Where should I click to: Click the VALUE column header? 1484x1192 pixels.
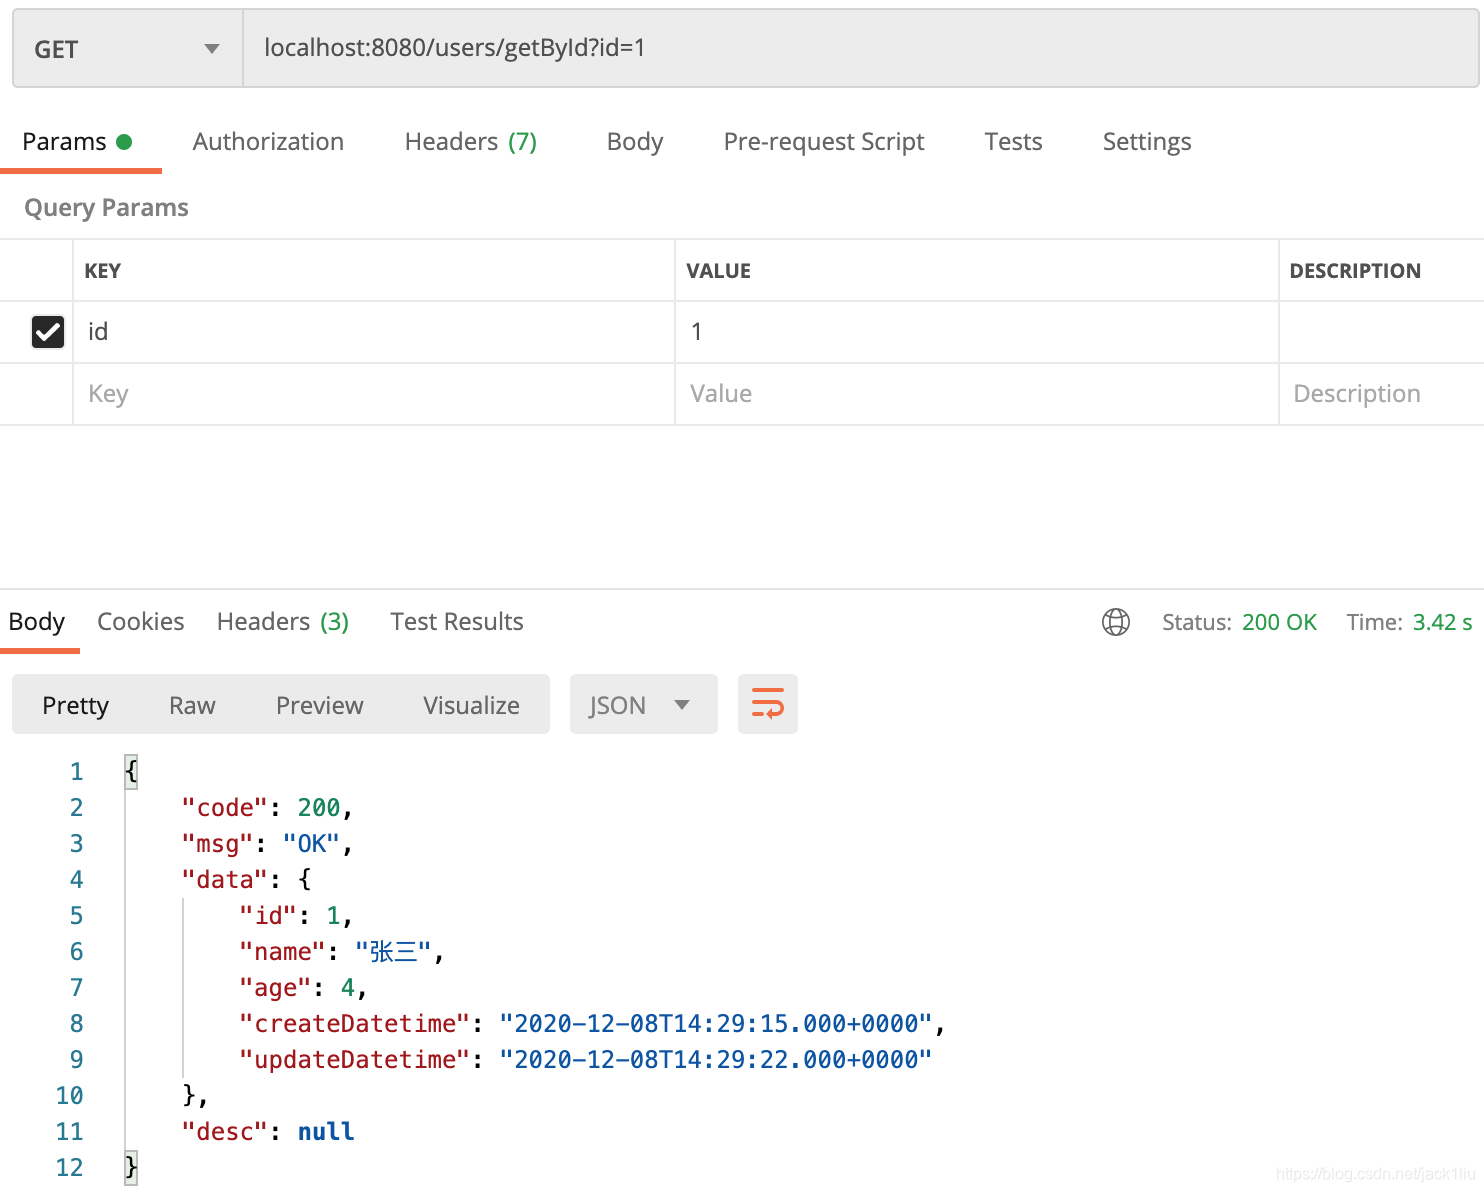click(x=718, y=271)
